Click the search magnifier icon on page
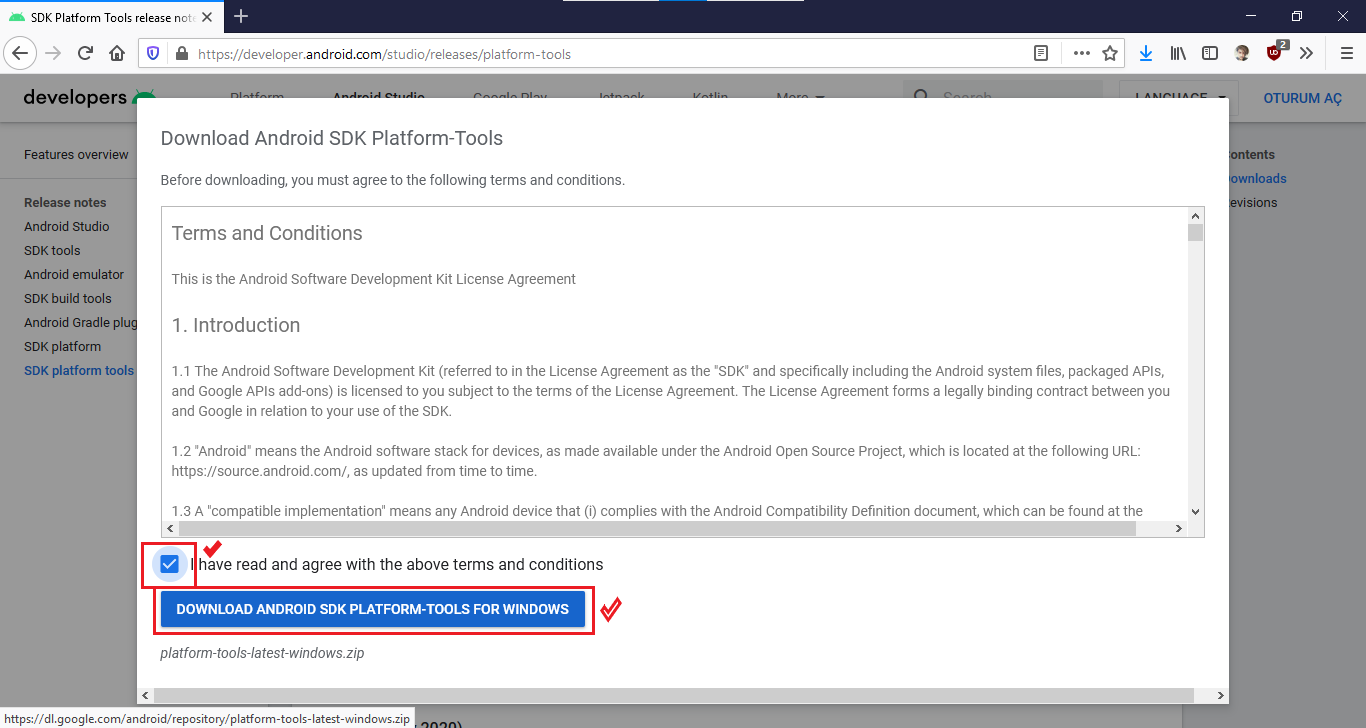This screenshot has height=728, width=1366. pos(922,98)
